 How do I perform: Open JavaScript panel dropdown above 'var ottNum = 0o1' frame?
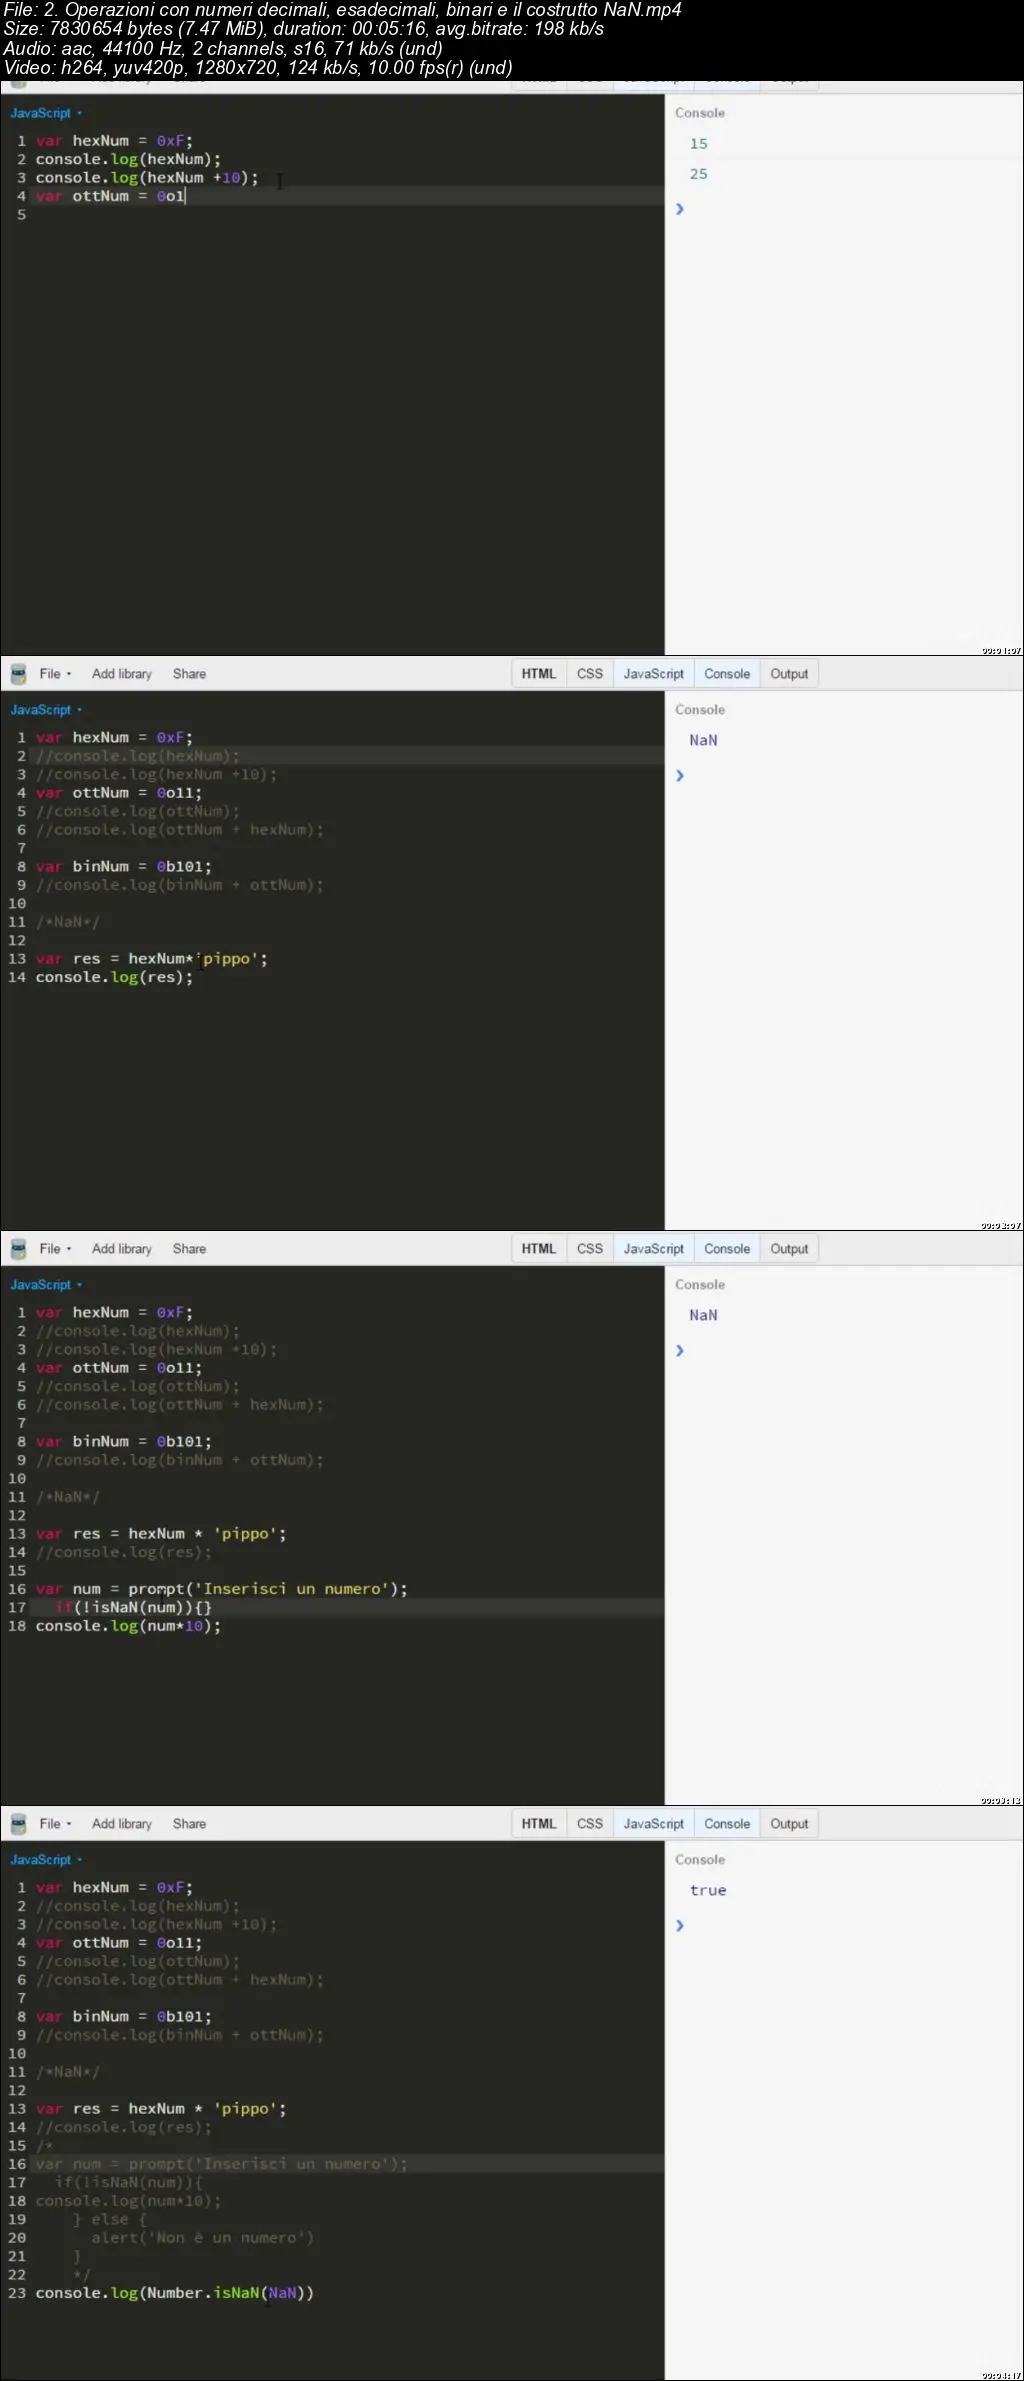coord(46,113)
